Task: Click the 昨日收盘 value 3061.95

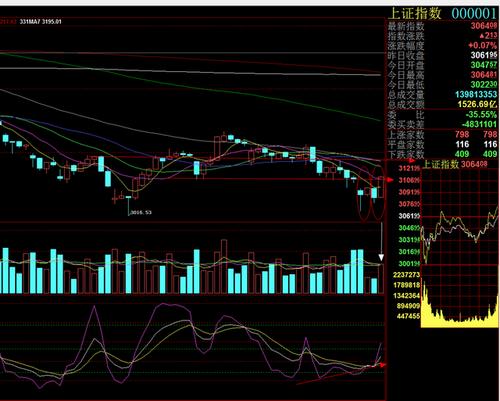Action: 484,55
